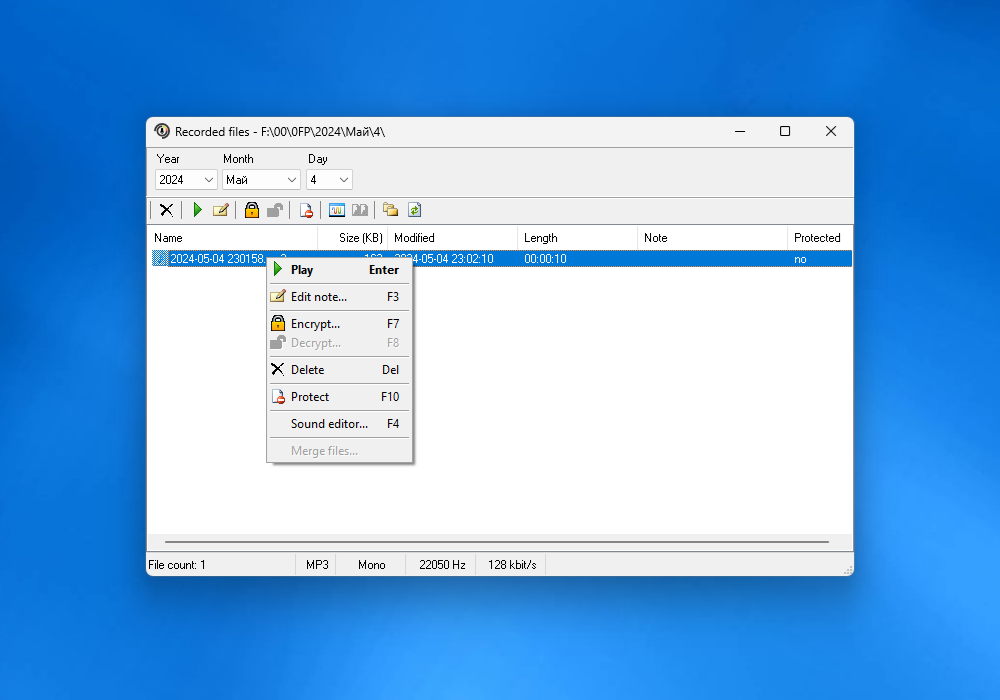
Task: Click the 22050 Hz status bar entry
Action: tap(442, 565)
